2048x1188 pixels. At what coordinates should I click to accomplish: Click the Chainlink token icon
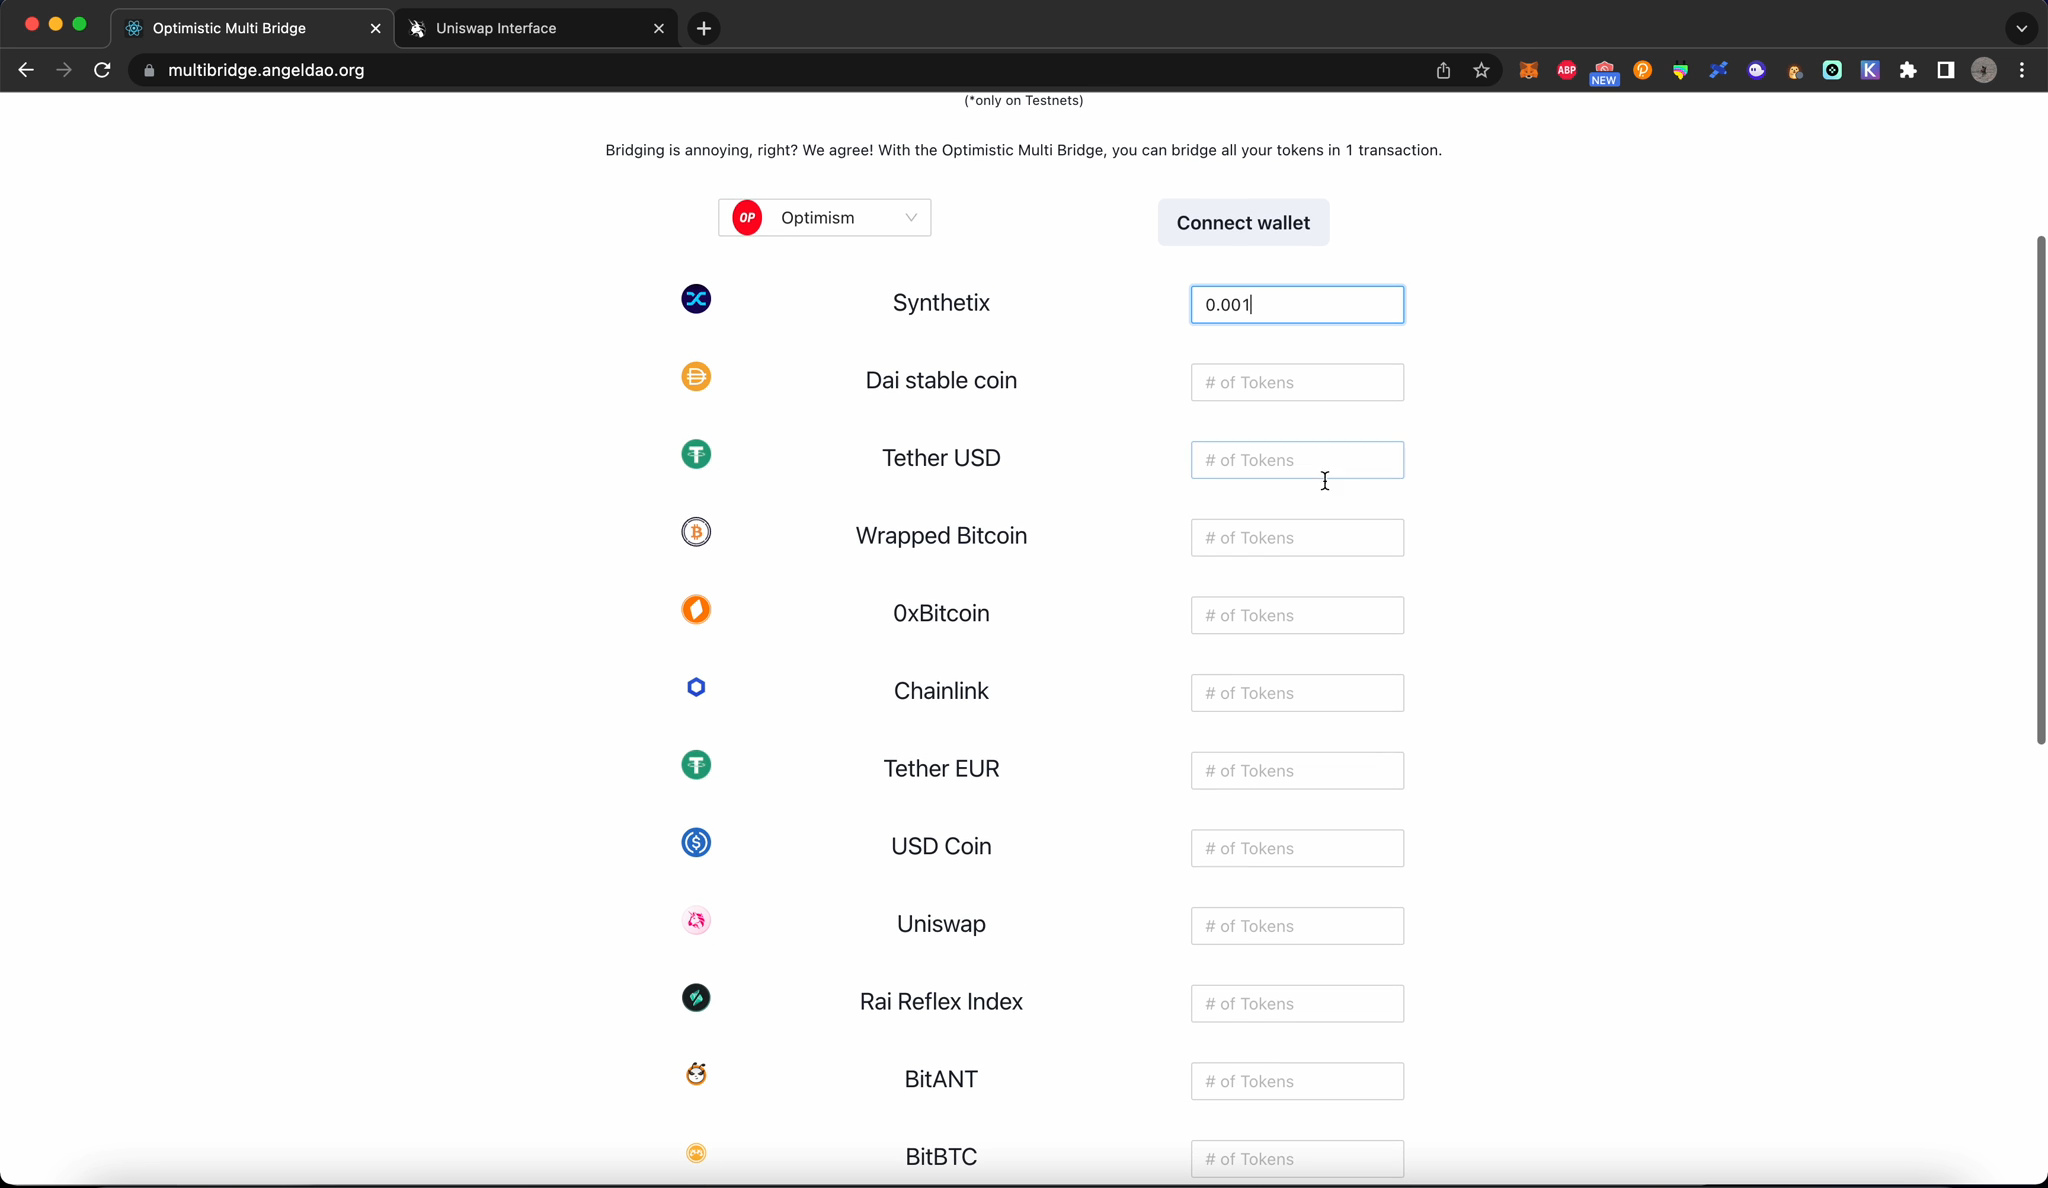pos(696,687)
